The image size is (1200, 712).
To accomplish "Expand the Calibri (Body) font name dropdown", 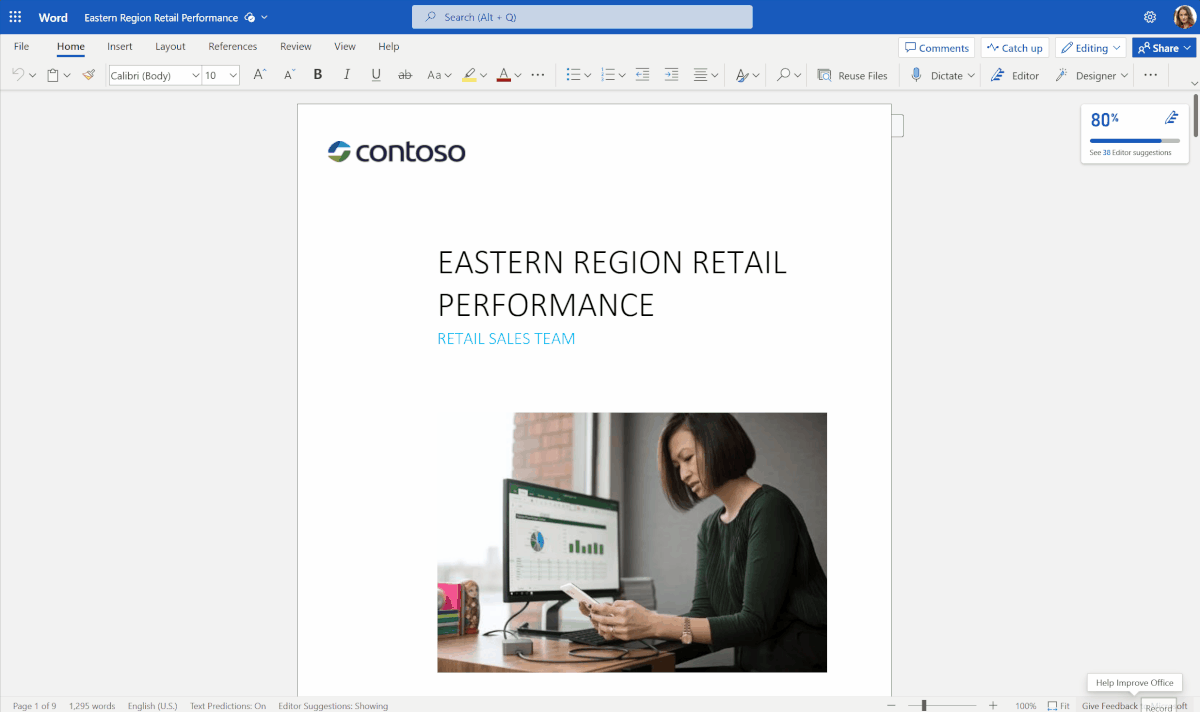I will 195,75.
